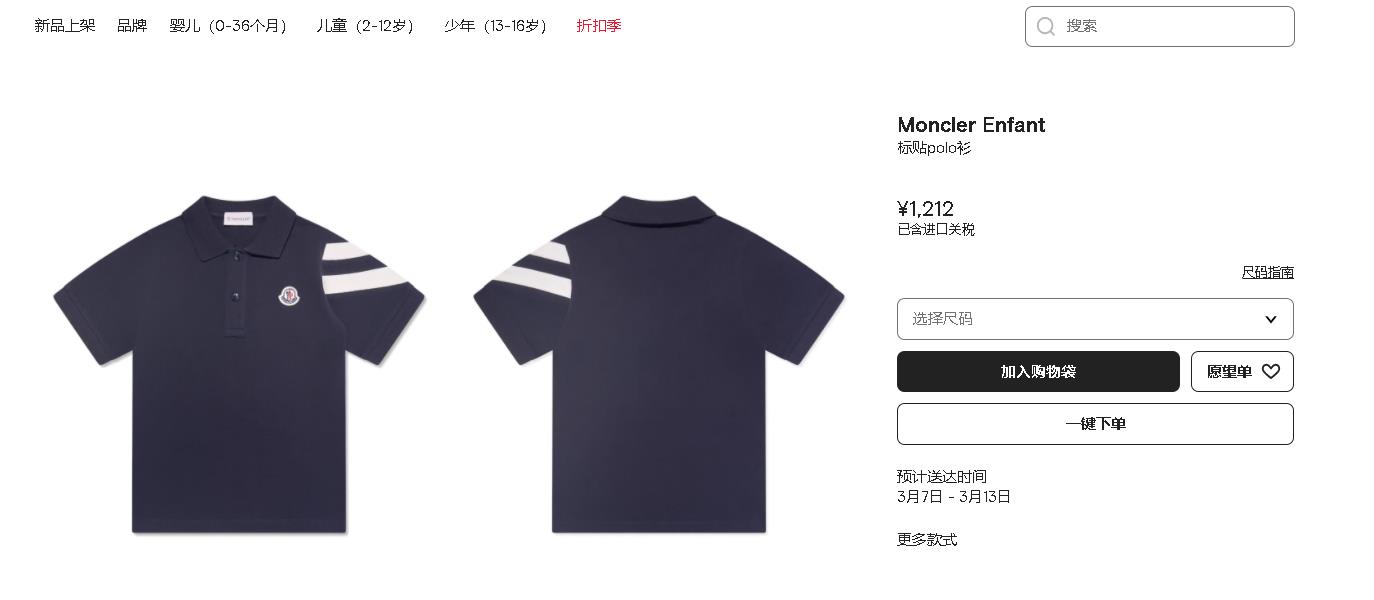
Task: Click the size dropdown chevron arrow
Action: coord(1271,319)
